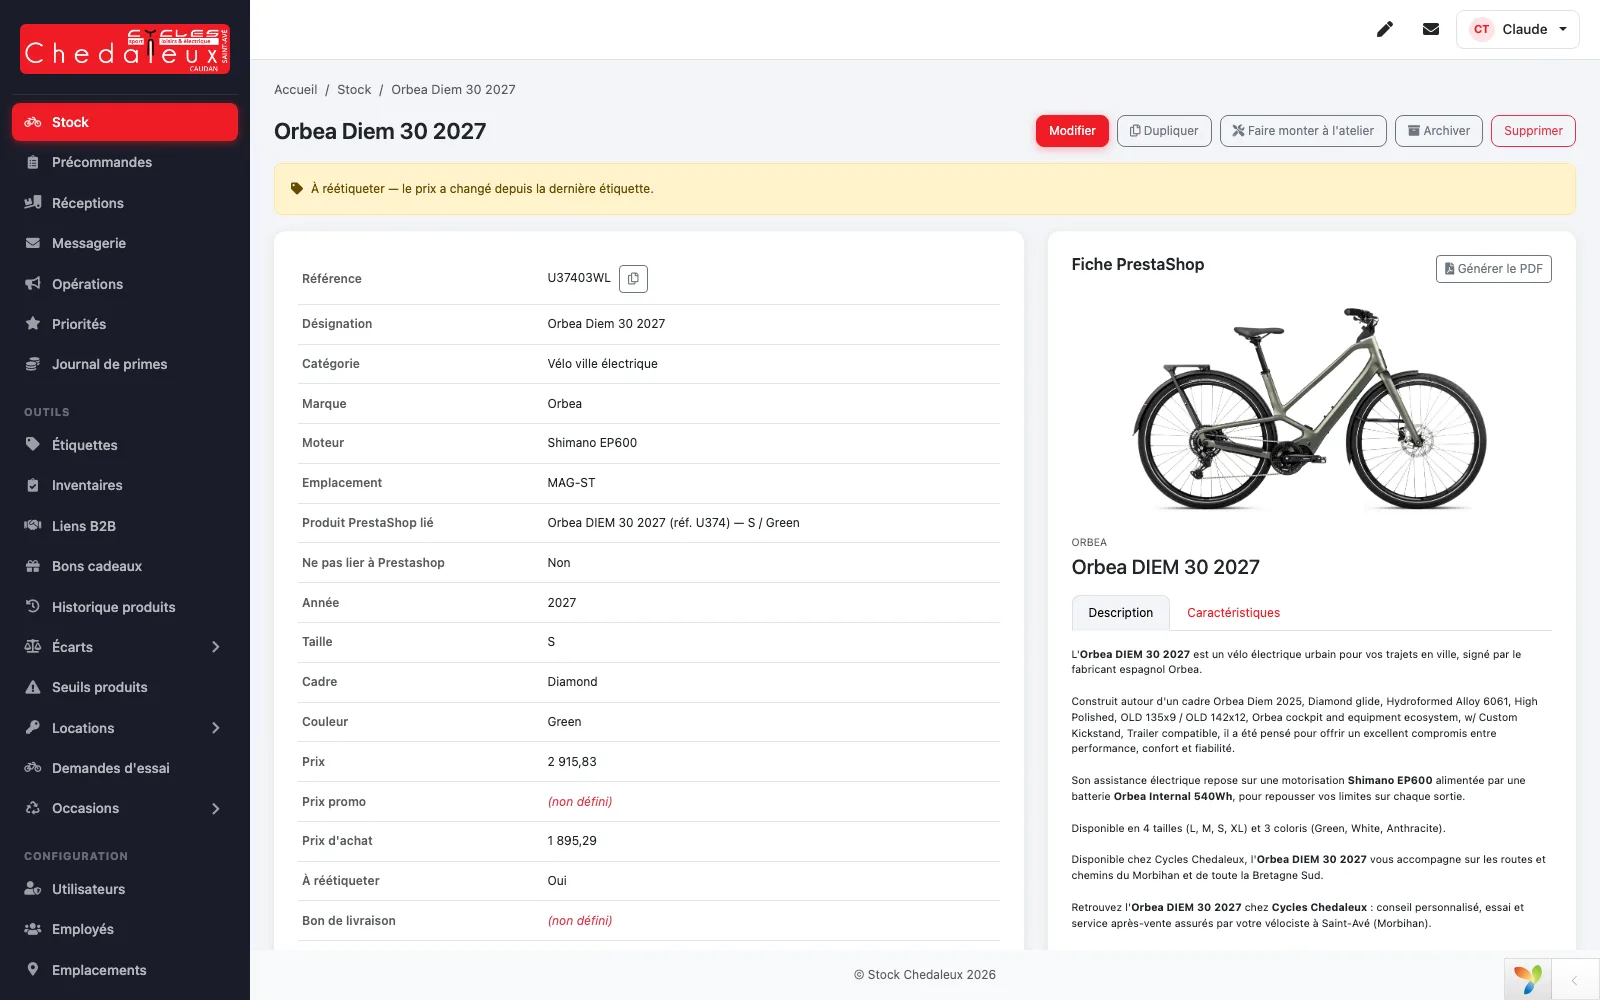This screenshot has height=1000, width=1600.
Task: Click the Étiquettes tag icon
Action: pyautogui.click(x=33, y=444)
